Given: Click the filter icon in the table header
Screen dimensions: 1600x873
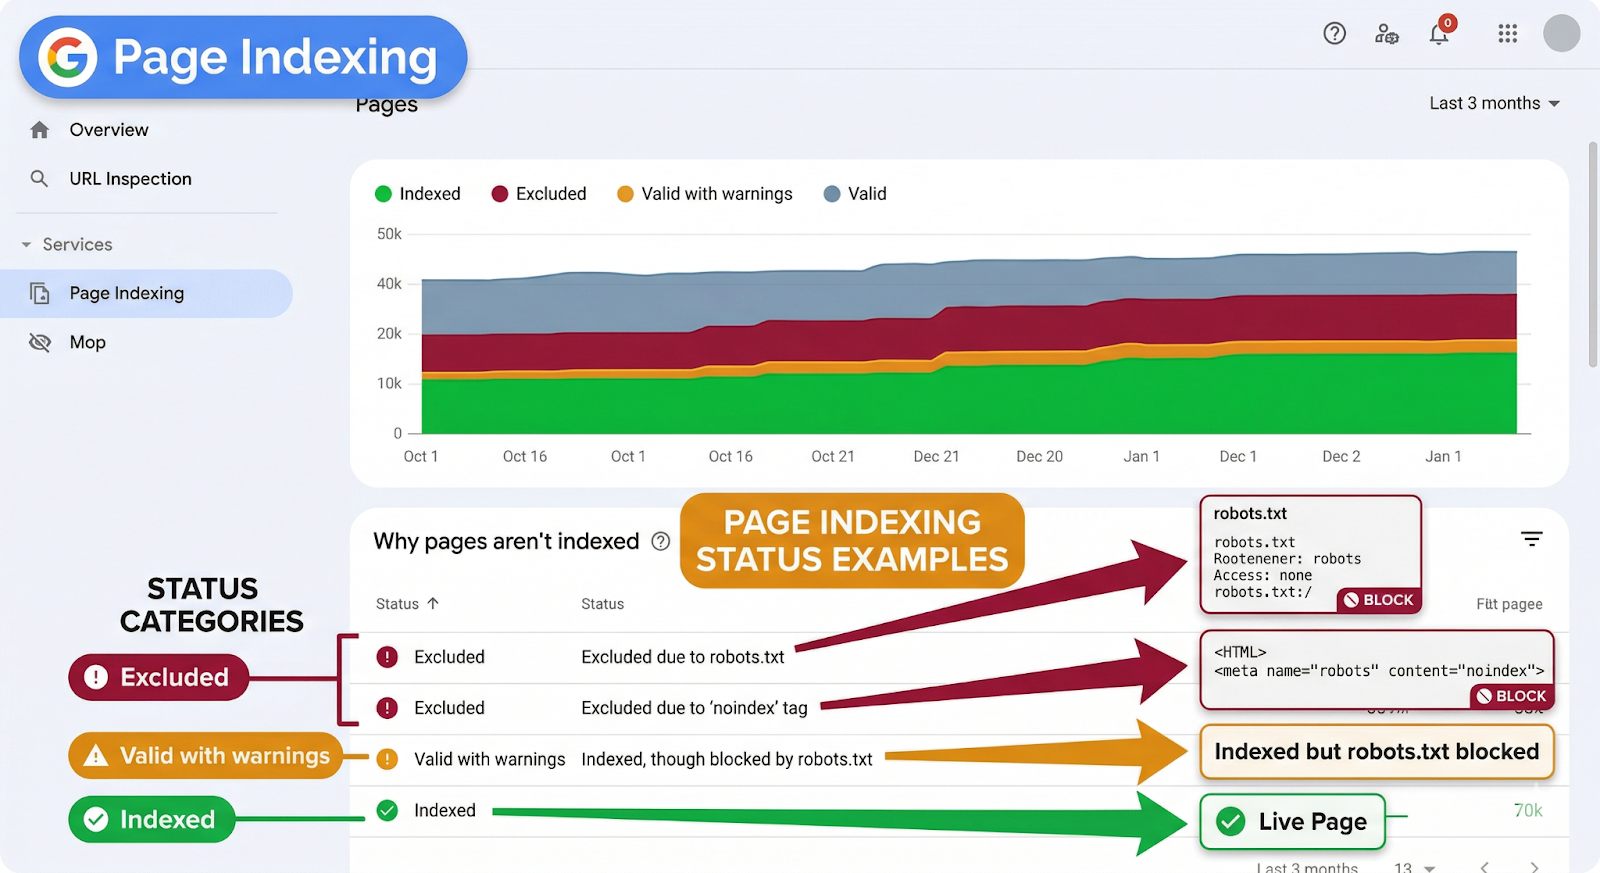Looking at the screenshot, I should (x=1531, y=539).
